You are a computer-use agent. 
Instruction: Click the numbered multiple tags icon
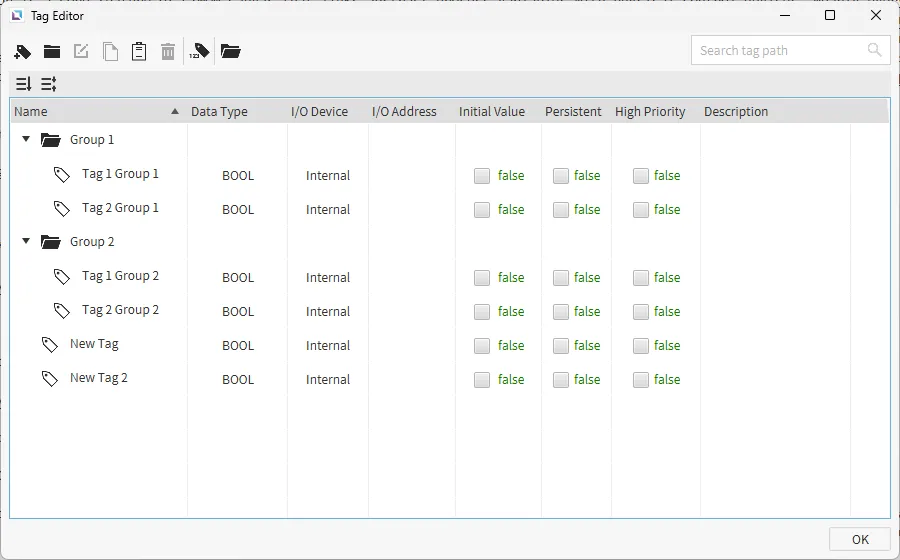coord(199,51)
